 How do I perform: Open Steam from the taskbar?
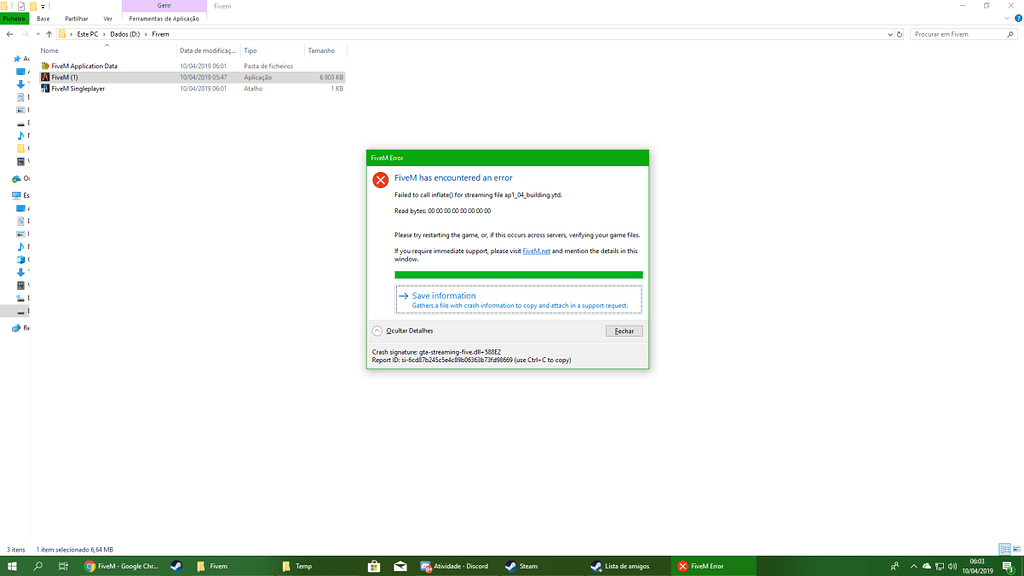pyautogui.click(x=524, y=565)
